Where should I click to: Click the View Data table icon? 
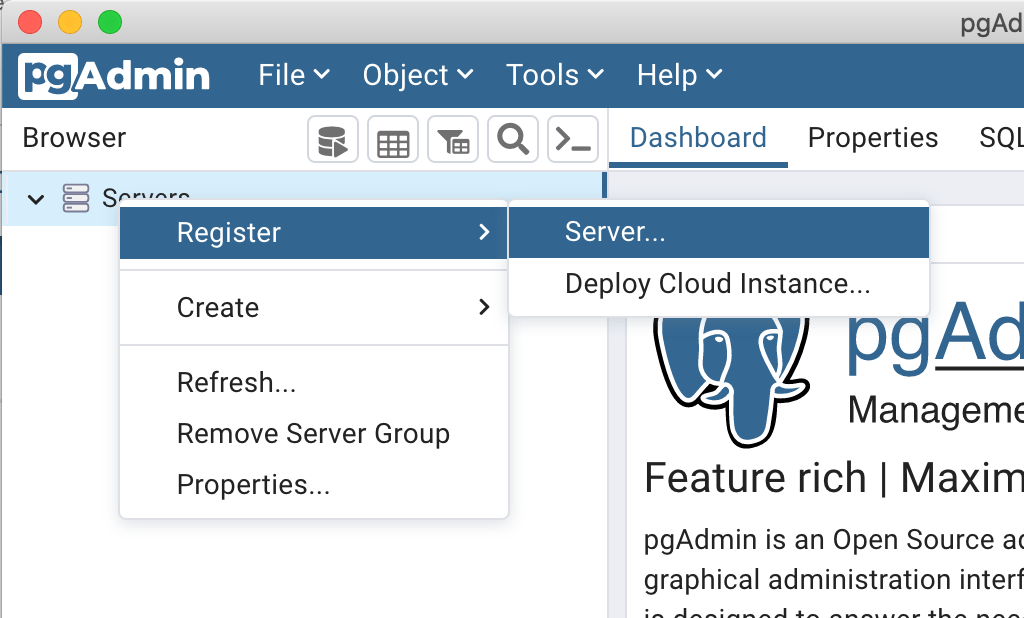click(x=392, y=140)
